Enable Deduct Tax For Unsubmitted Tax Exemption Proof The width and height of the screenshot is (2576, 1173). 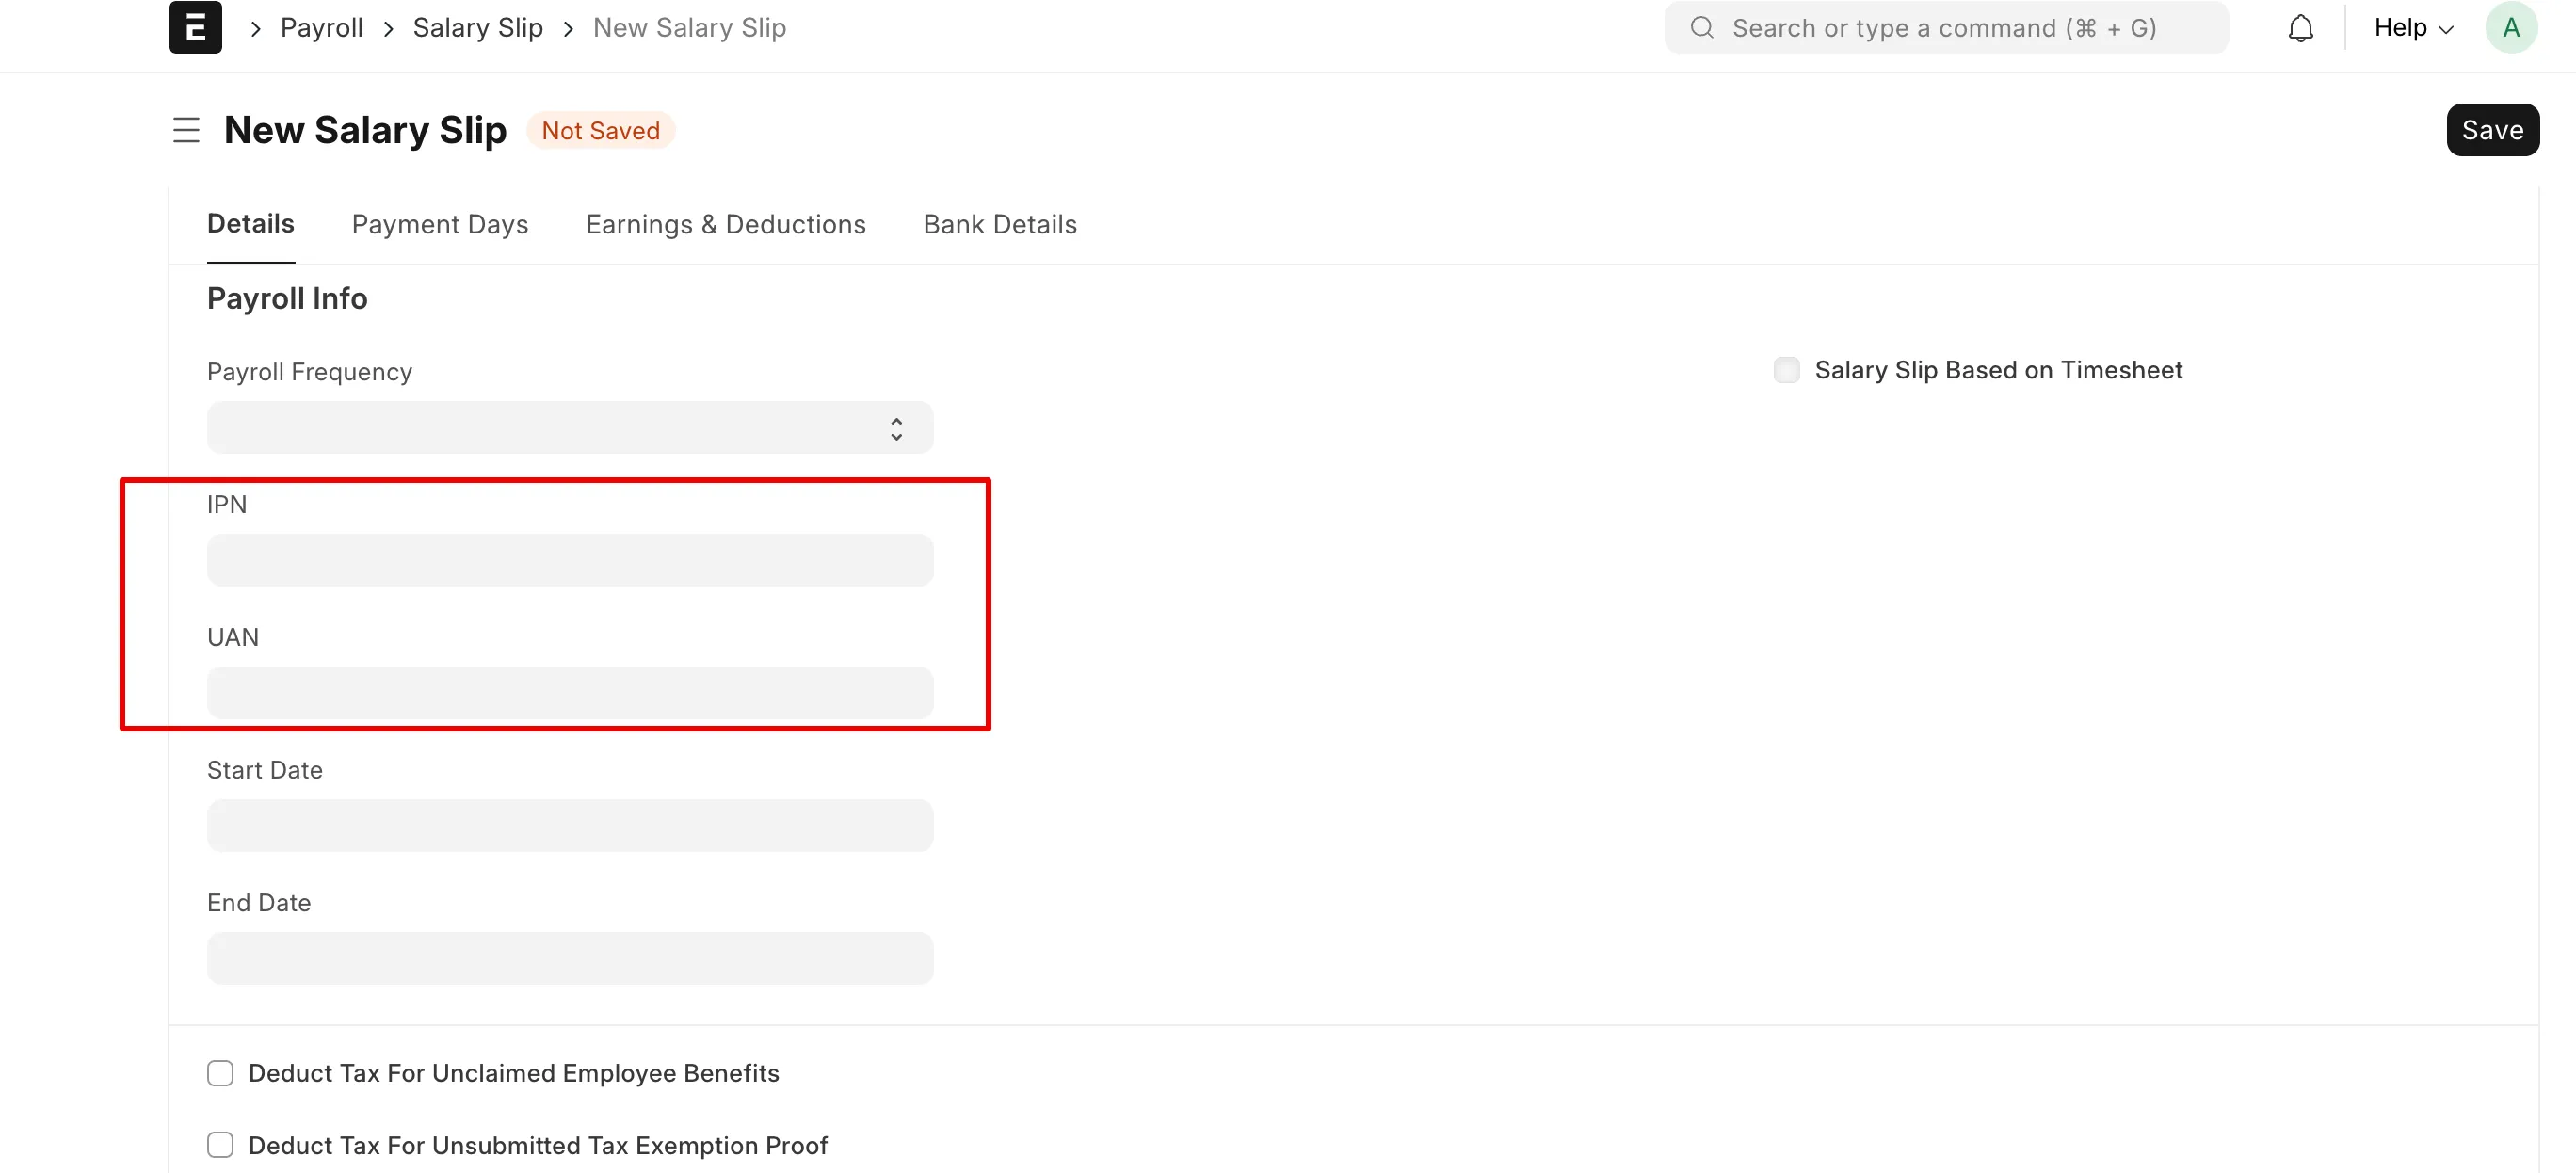(x=220, y=1145)
